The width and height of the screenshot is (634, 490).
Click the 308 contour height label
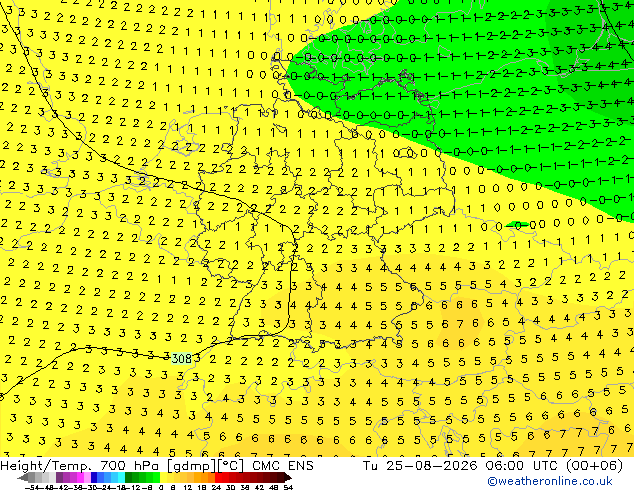click(182, 358)
